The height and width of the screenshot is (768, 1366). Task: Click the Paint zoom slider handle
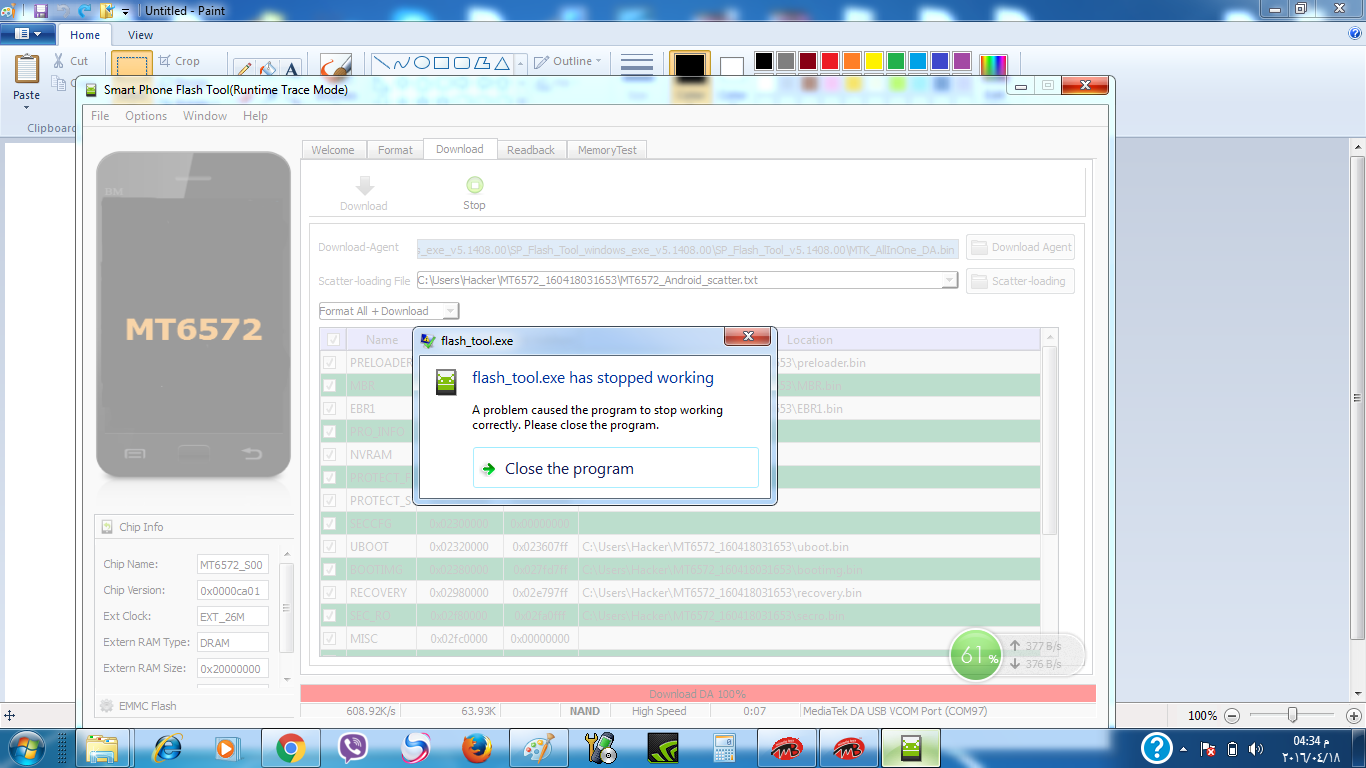coord(1293,715)
